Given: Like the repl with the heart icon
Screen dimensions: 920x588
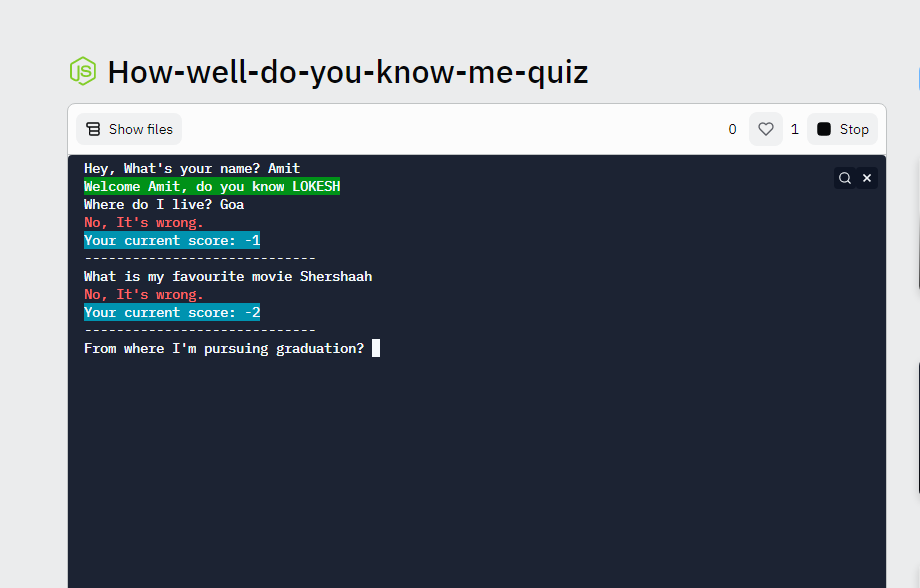Looking at the screenshot, I should (766, 129).
